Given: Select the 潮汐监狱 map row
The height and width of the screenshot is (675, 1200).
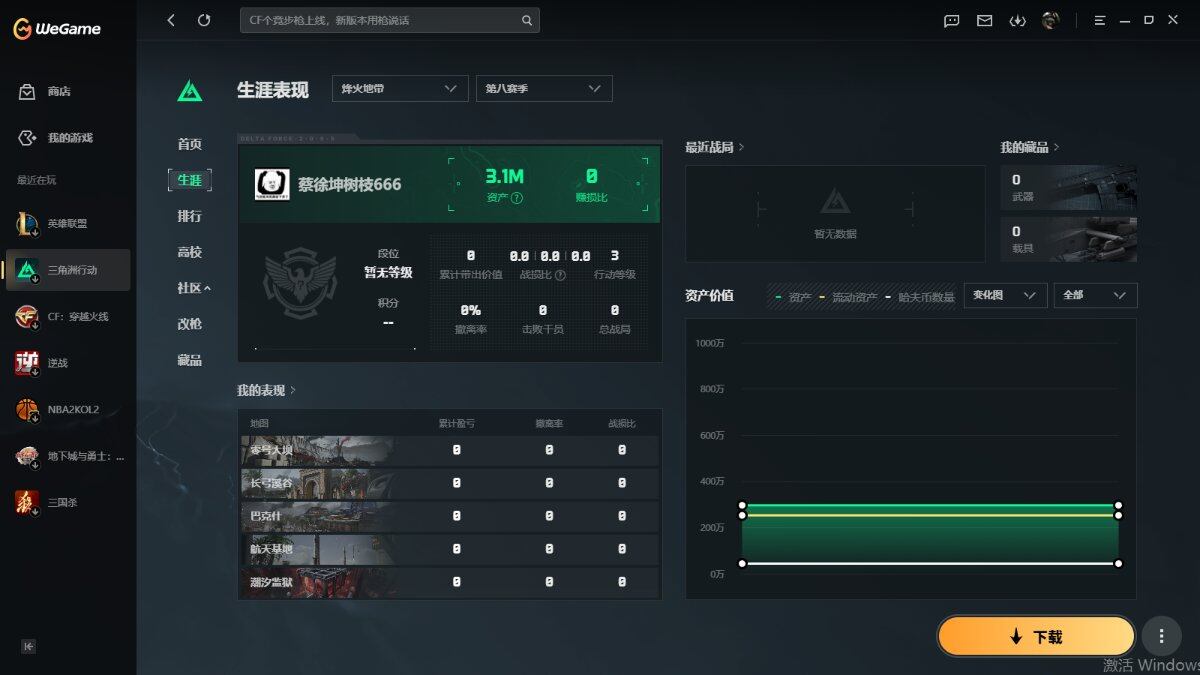Looking at the screenshot, I should [x=449, y=581].
